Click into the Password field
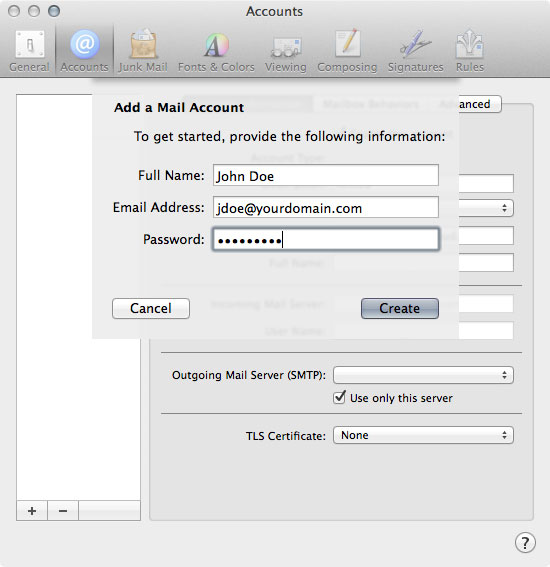Screen dimensions: 550x567 326,239
